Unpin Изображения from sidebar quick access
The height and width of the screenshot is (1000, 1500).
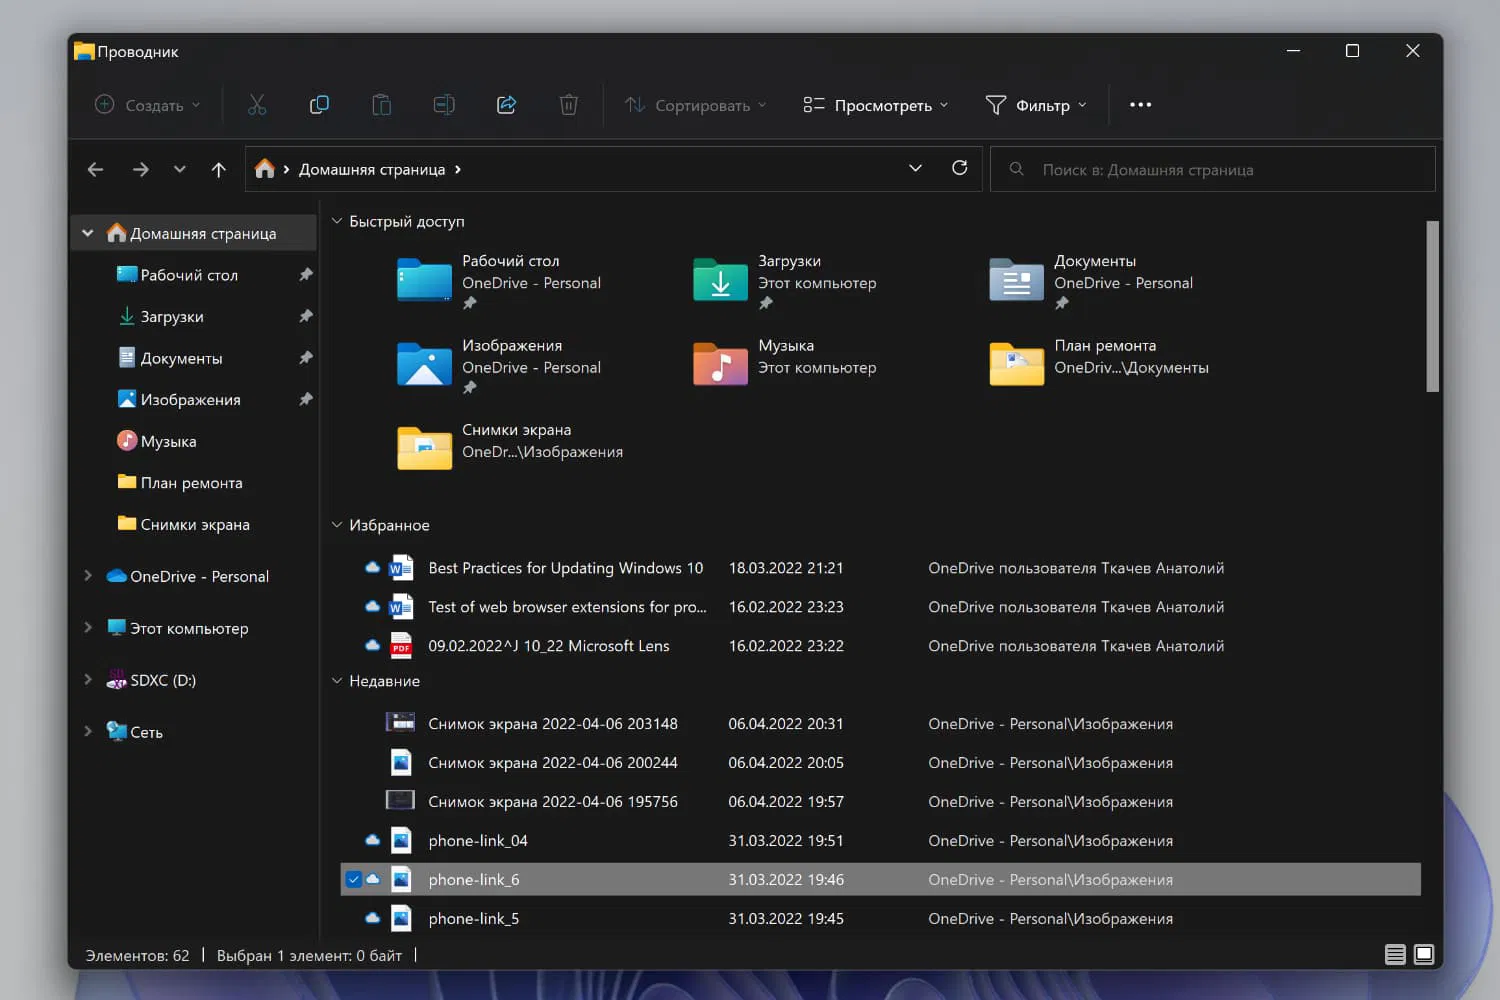tap(306, 400)
